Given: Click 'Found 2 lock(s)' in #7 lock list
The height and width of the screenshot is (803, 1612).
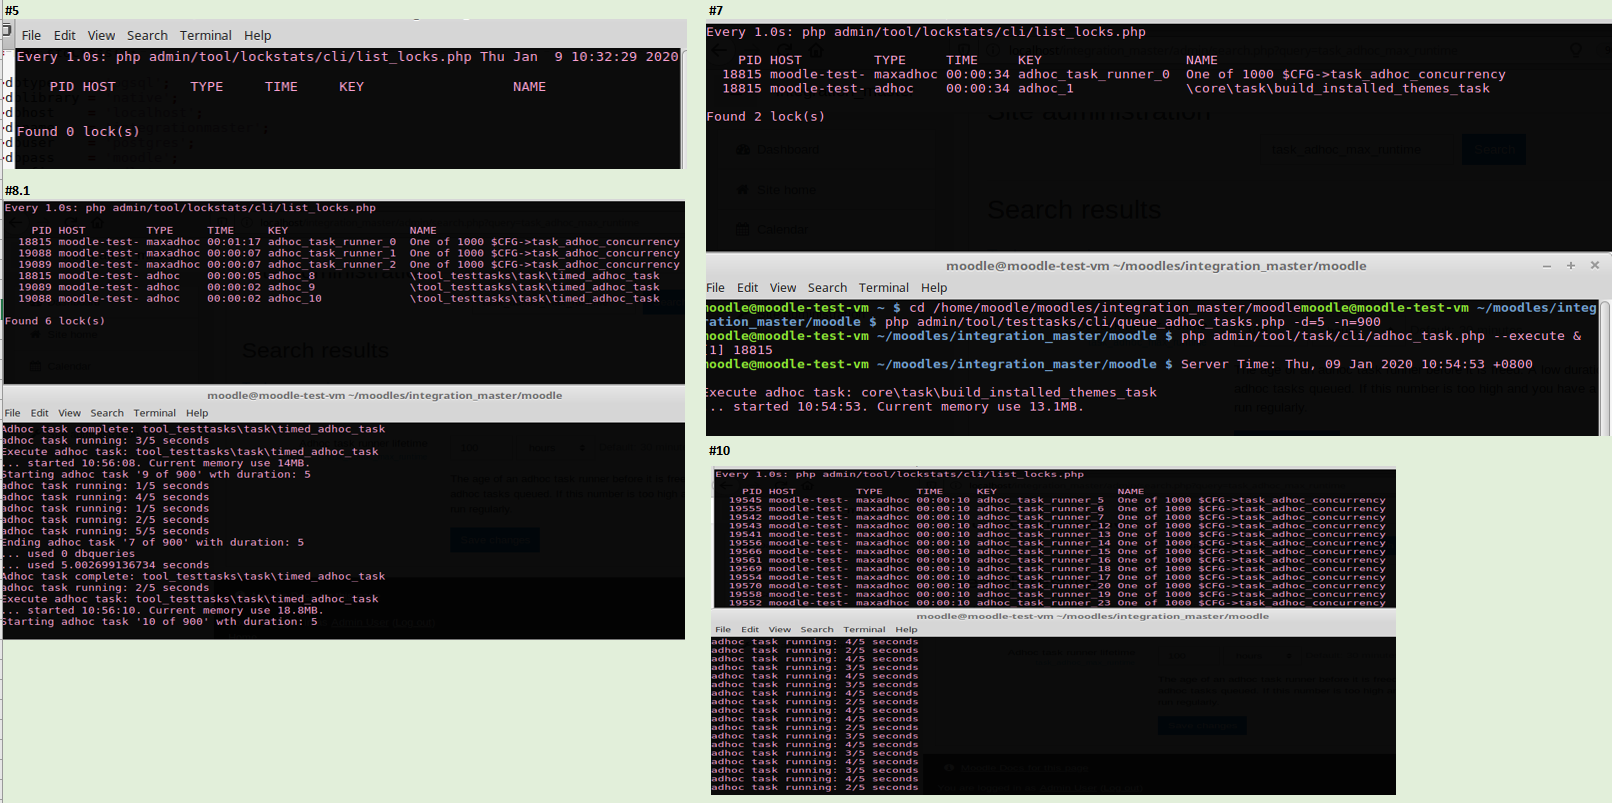Looking at the screenshot, I should point(766,117).
